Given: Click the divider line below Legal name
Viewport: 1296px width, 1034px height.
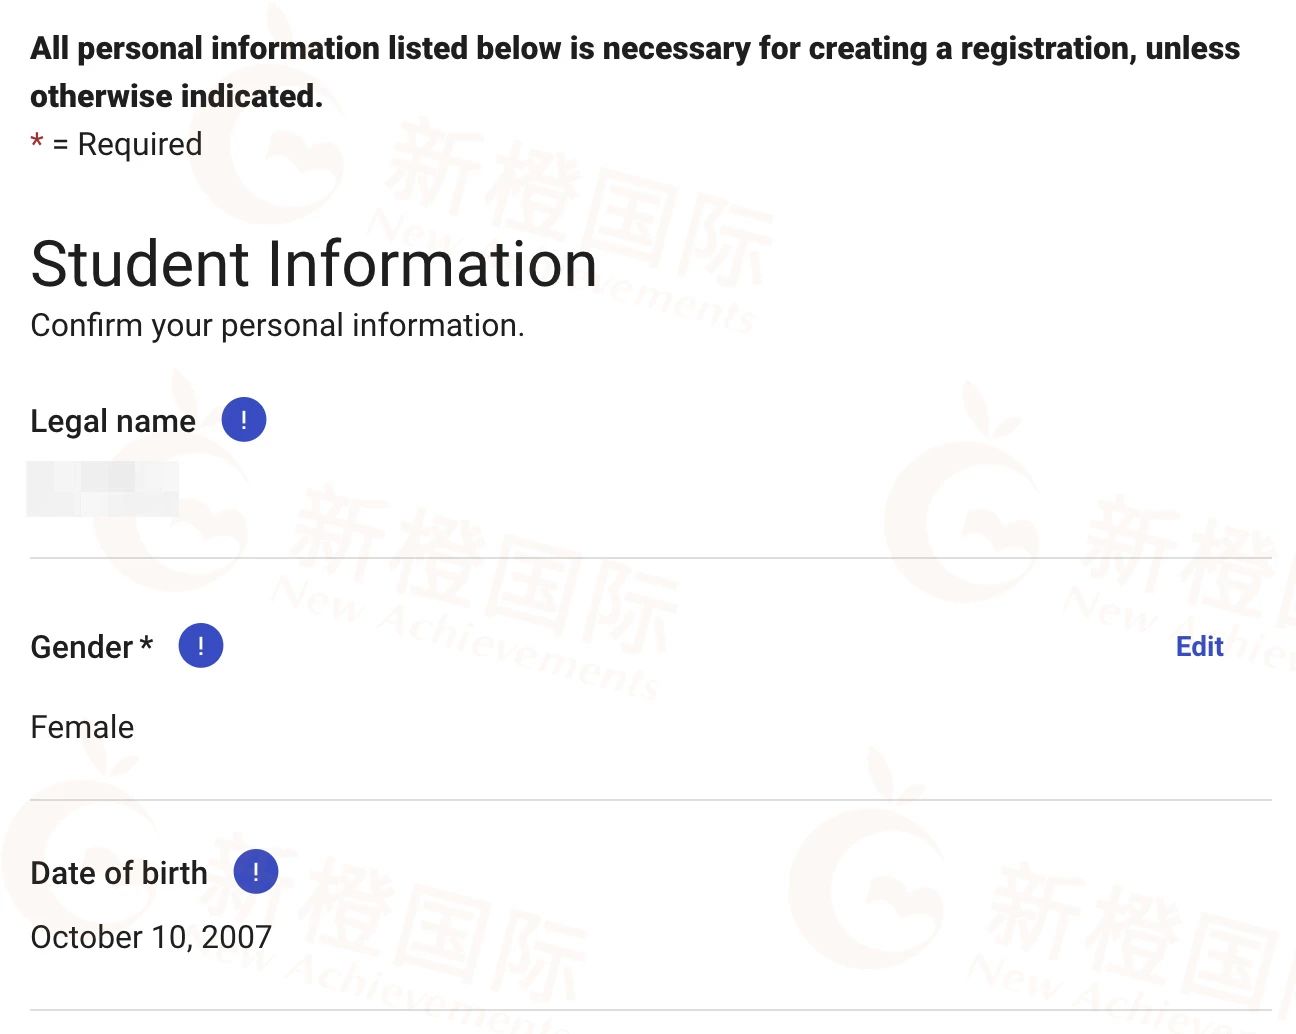Looking at the screenshot, I should (650, 558).
